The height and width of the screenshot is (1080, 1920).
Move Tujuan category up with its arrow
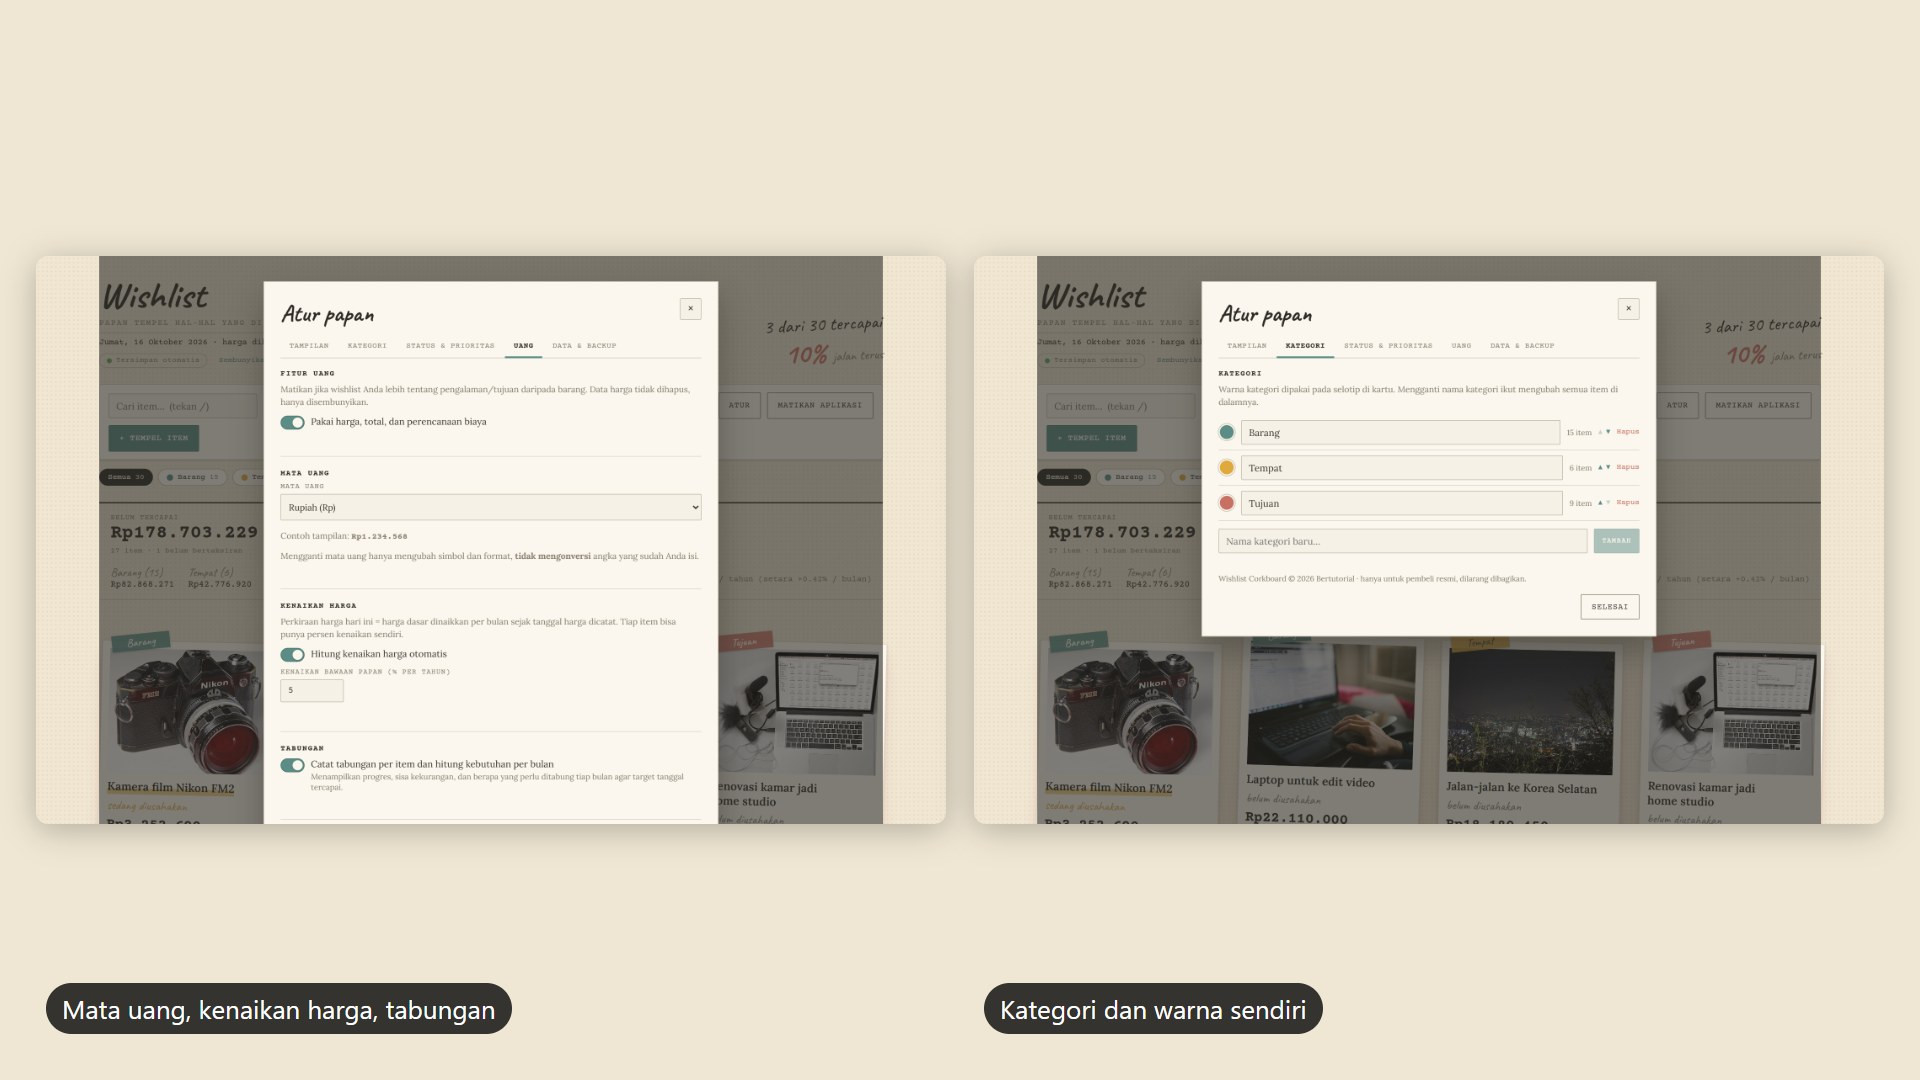[1600, 503]
